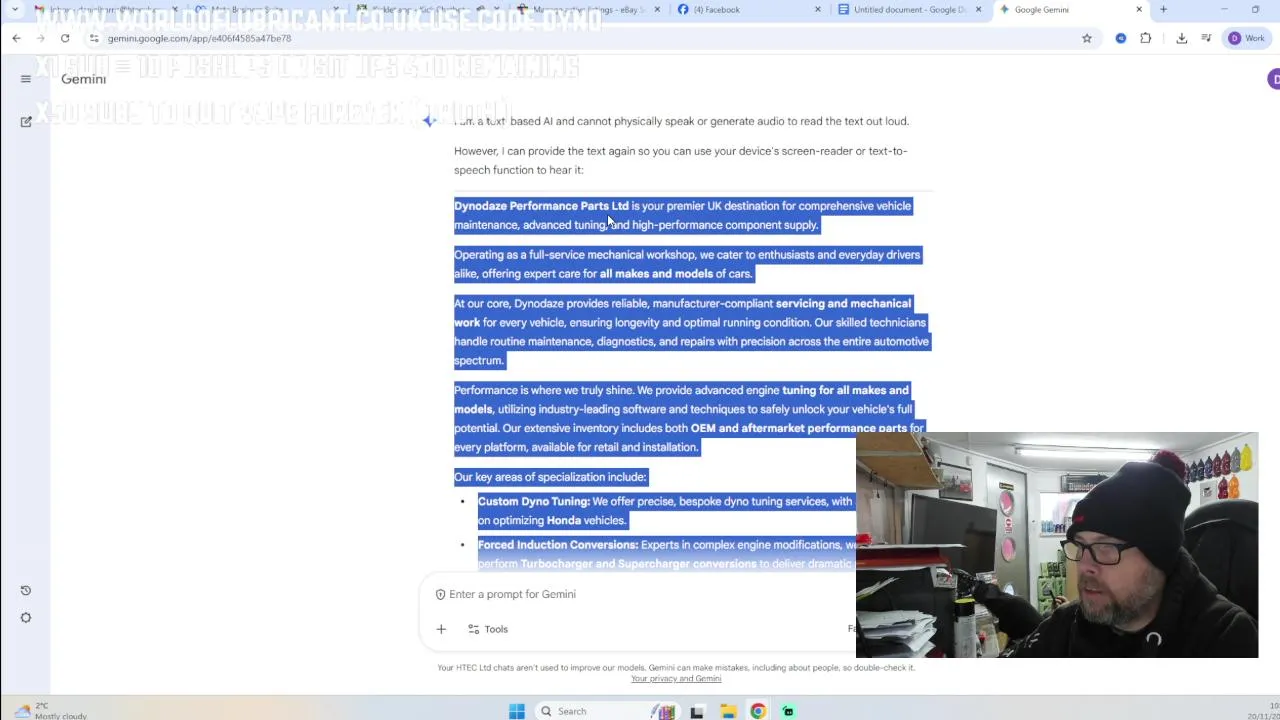Viewport: 1280px width, 720px height.
Task: Bookmark this page with the star icon
Action: [x=1087, y=38]
